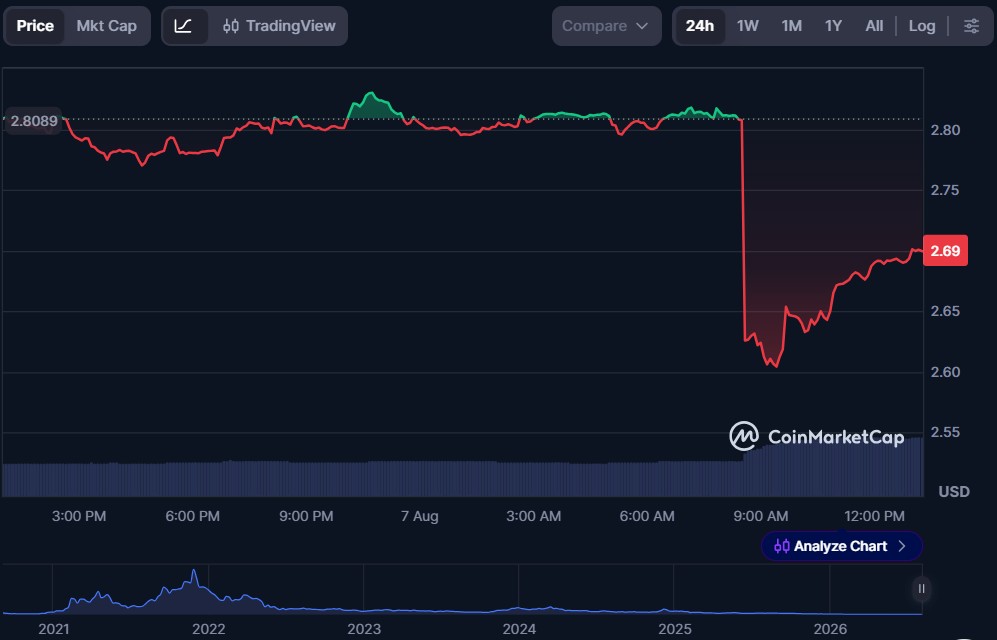Expand the Compare dropdown
The height and width of the screenshot is (640, 997).
click(x=606, y=26)
